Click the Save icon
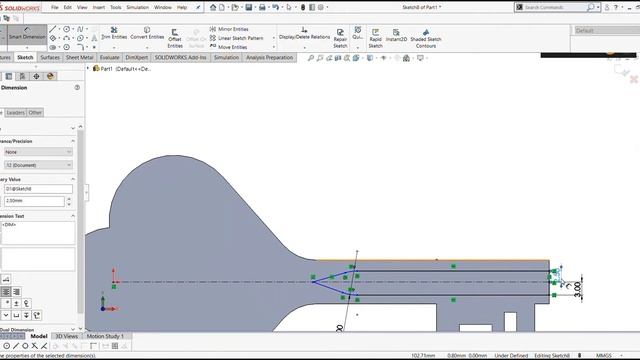The width and height of the screenshot is (640, 360). click(249, 7)
